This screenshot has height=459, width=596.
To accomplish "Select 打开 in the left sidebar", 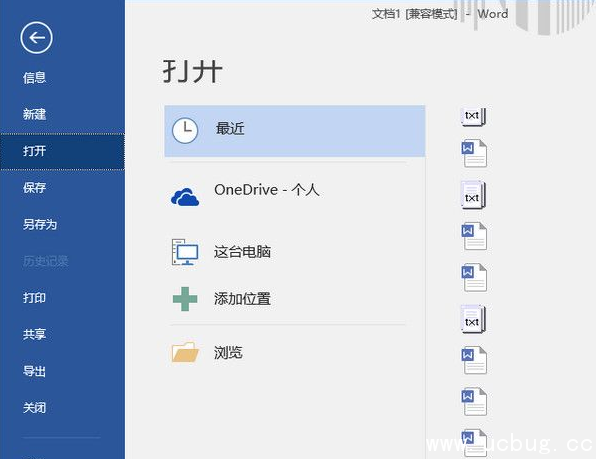I will pyautogui.click(x=62, y=151).
